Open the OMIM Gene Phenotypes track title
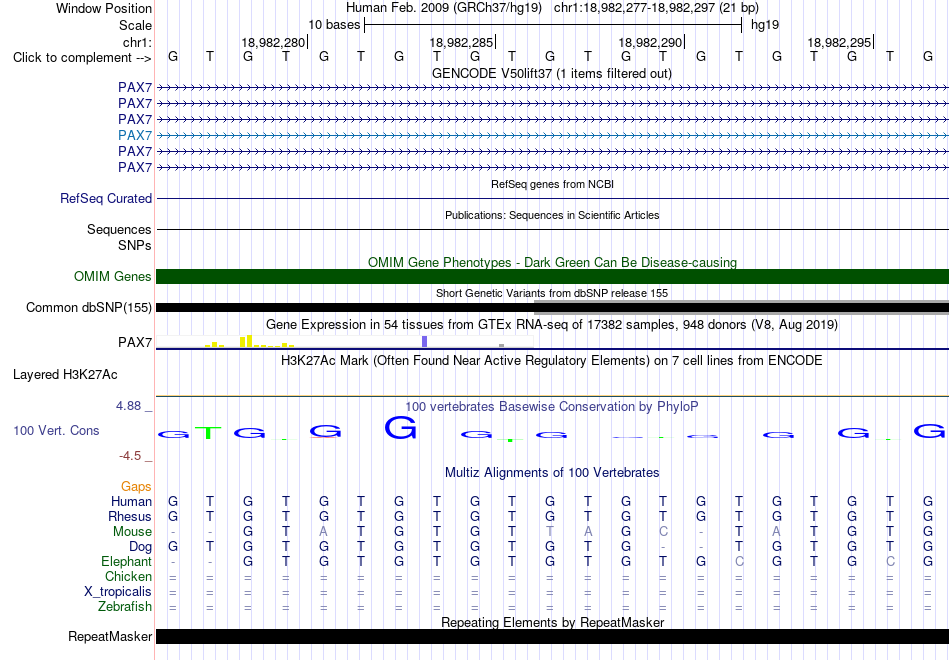The image size is (950, 660). [552, 262]
